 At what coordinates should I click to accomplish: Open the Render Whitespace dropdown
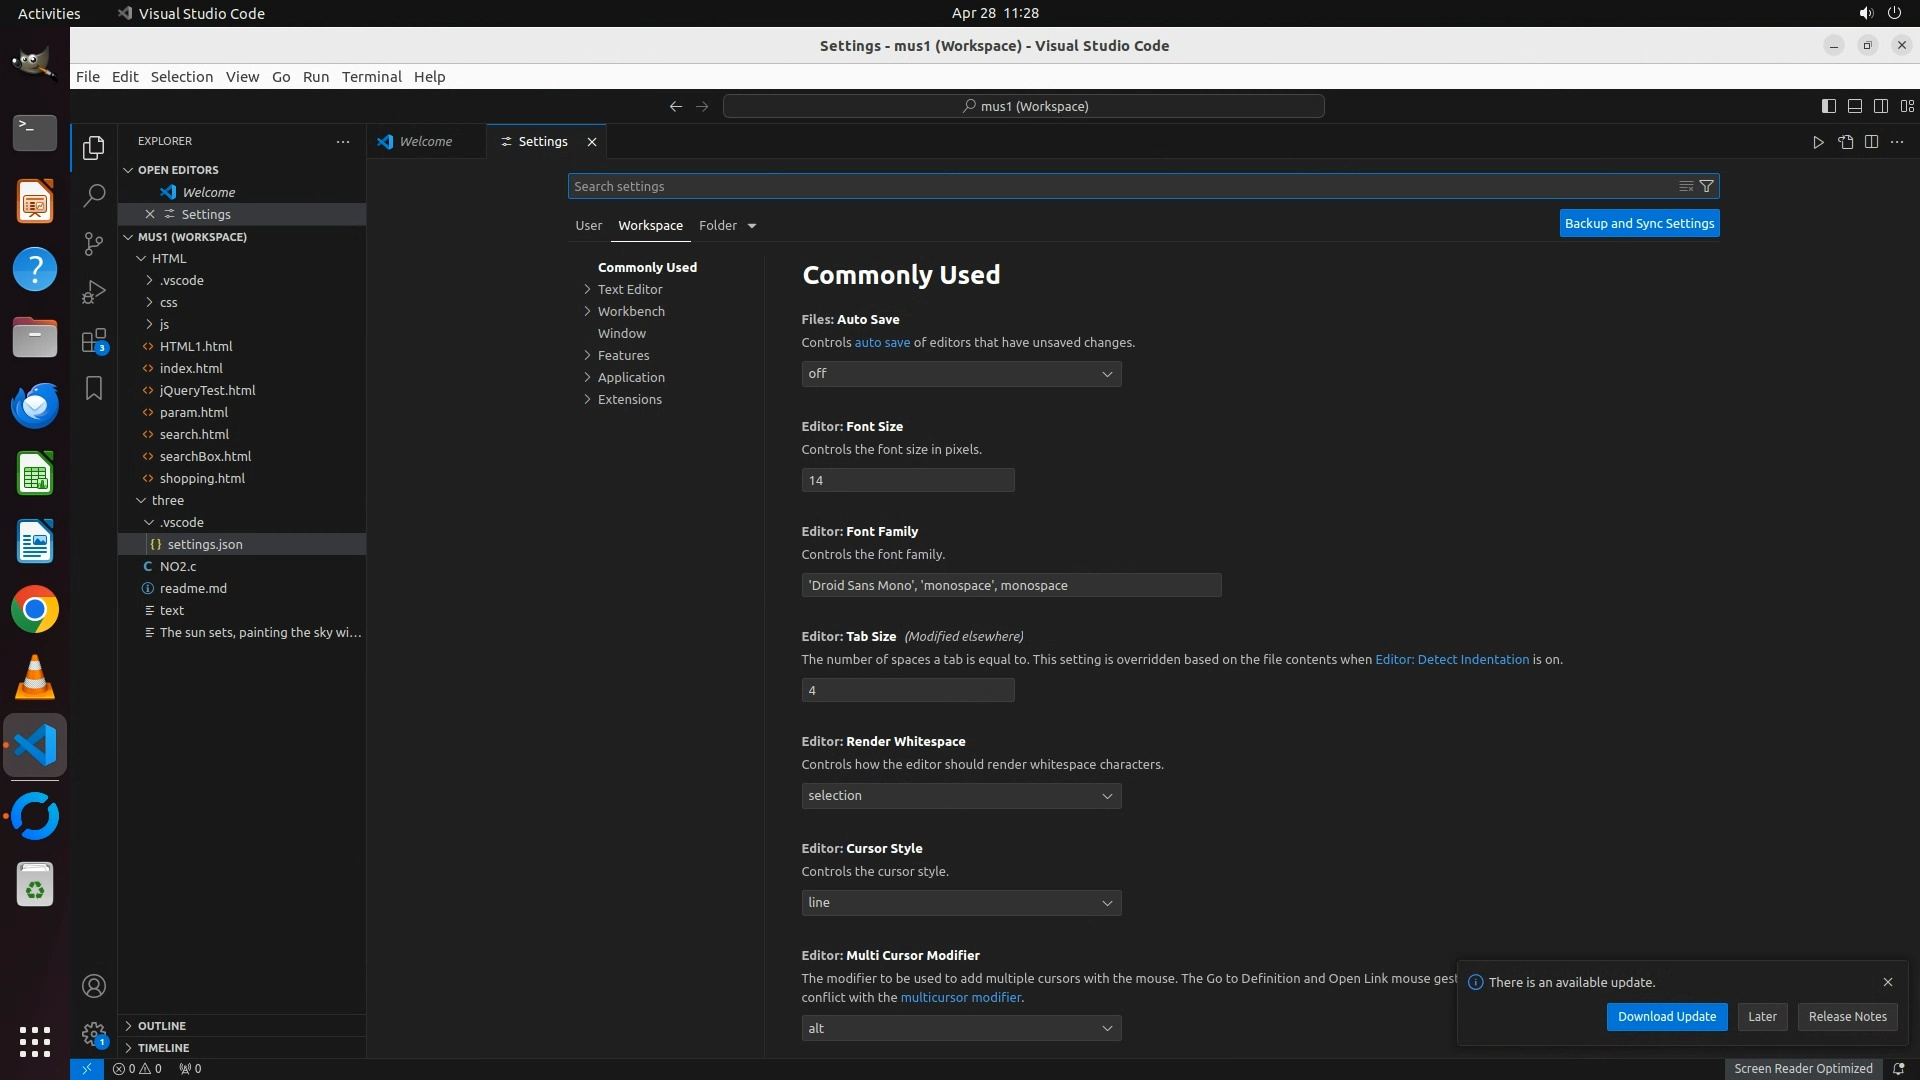click(x=960, y=796)
